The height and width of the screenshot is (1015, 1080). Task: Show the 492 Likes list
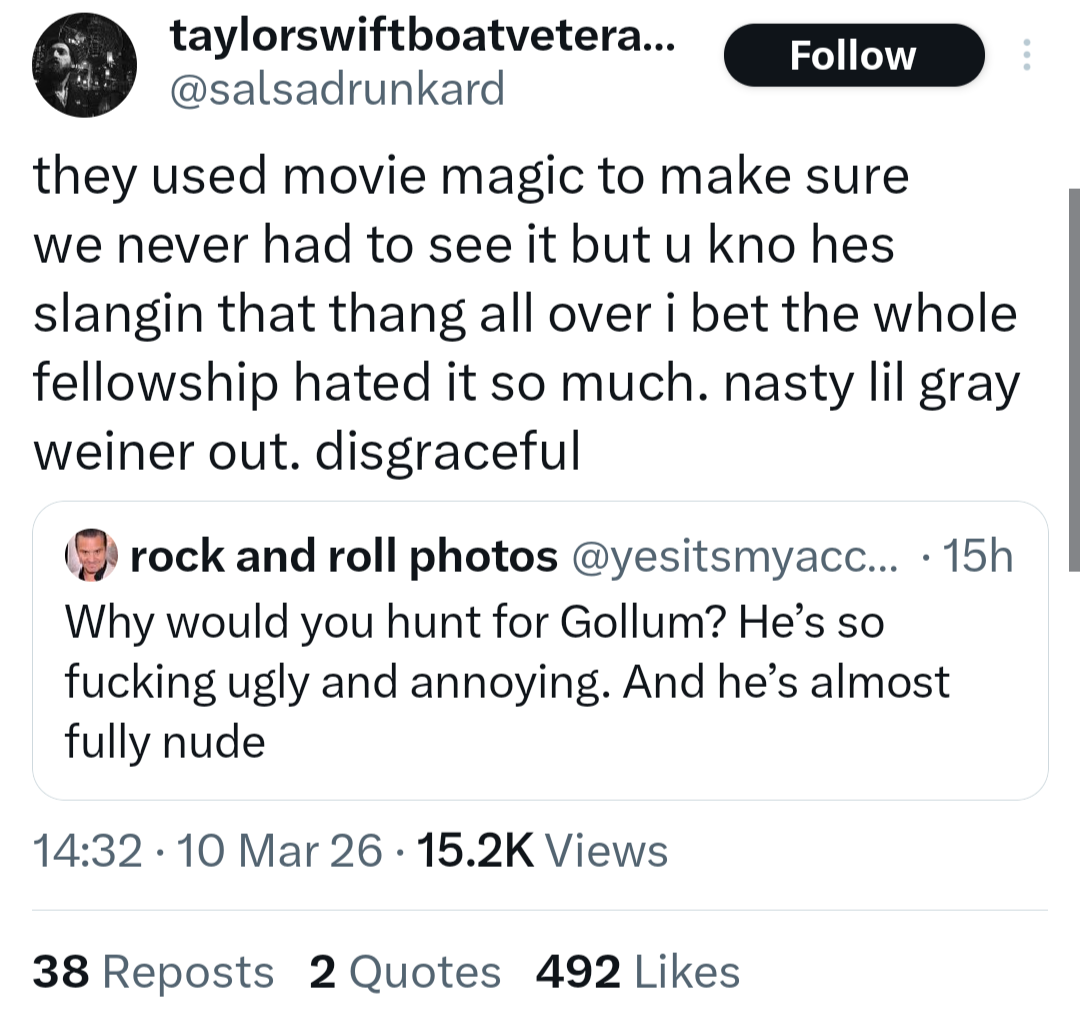click(638, 972)
